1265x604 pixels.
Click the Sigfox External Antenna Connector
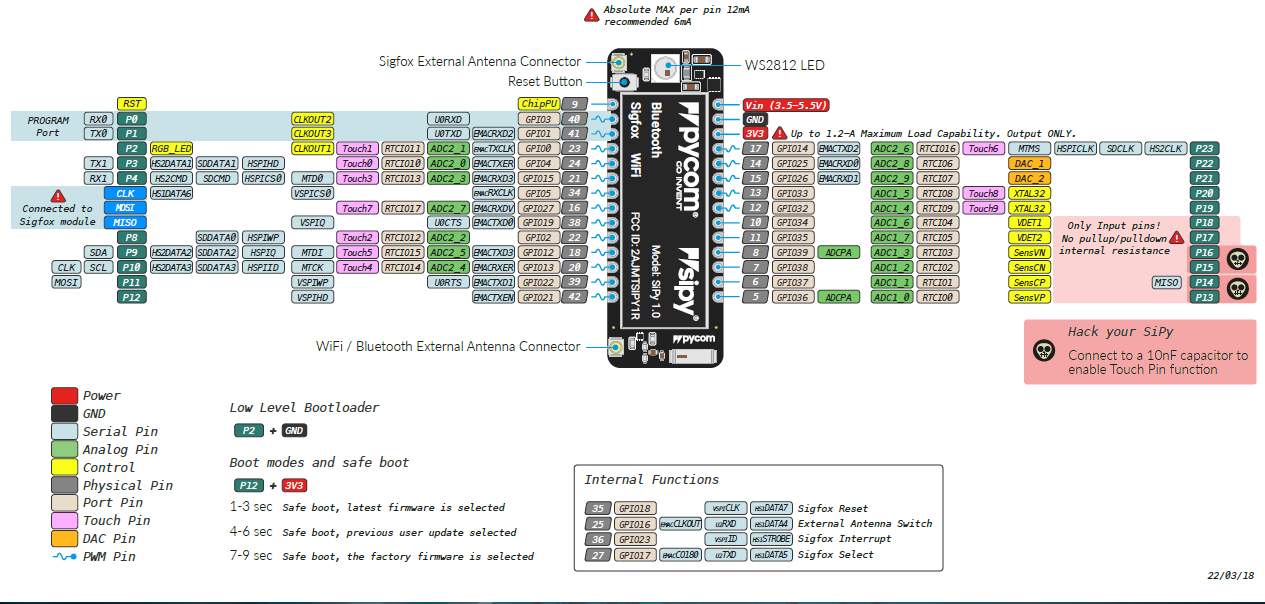(x=618, y=62)
